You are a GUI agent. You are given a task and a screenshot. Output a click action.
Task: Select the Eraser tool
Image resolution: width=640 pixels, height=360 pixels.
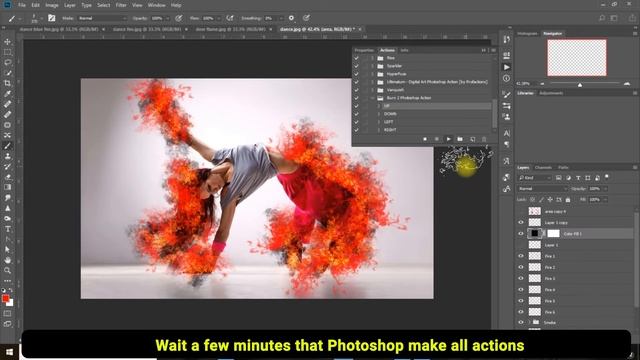[7, 177]
